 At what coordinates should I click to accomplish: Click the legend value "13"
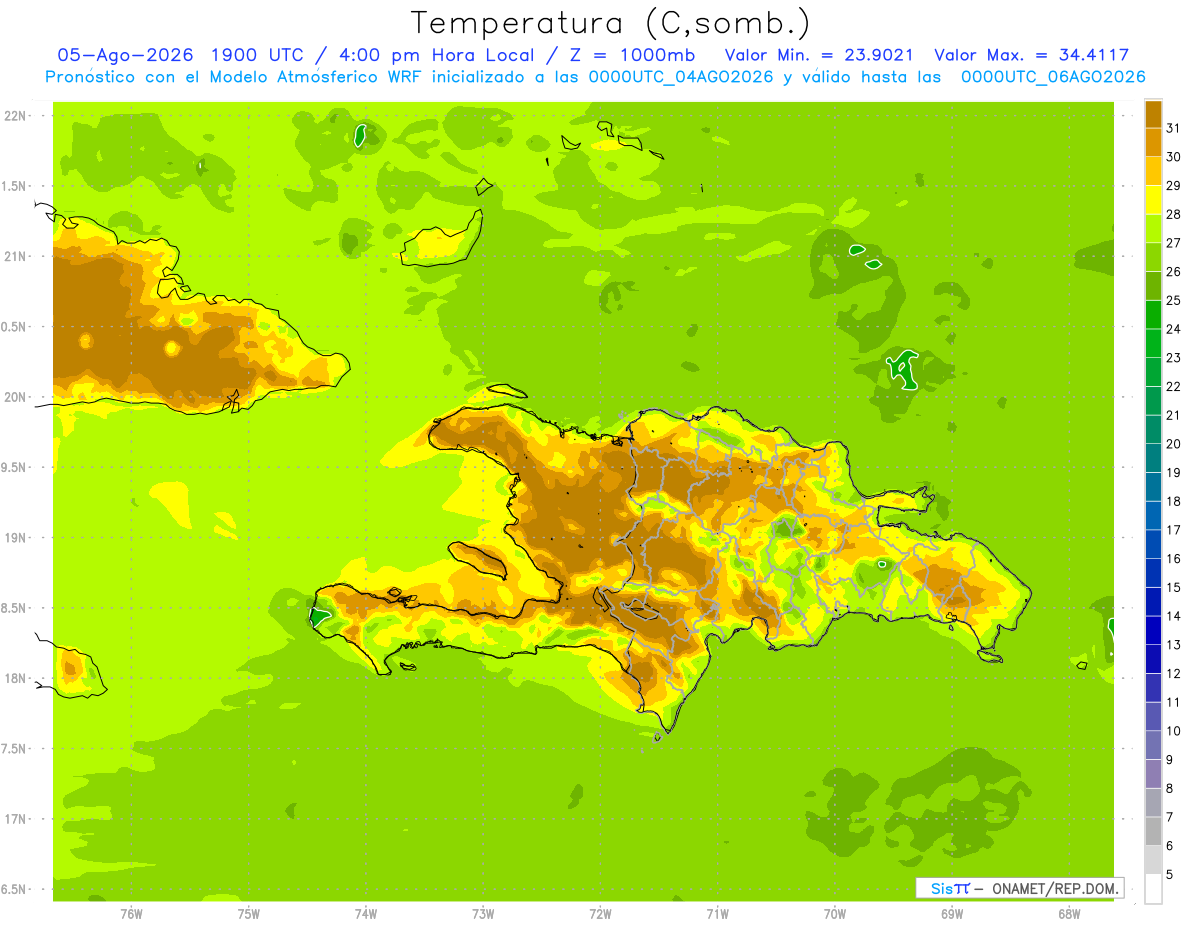coord(1174,645)
